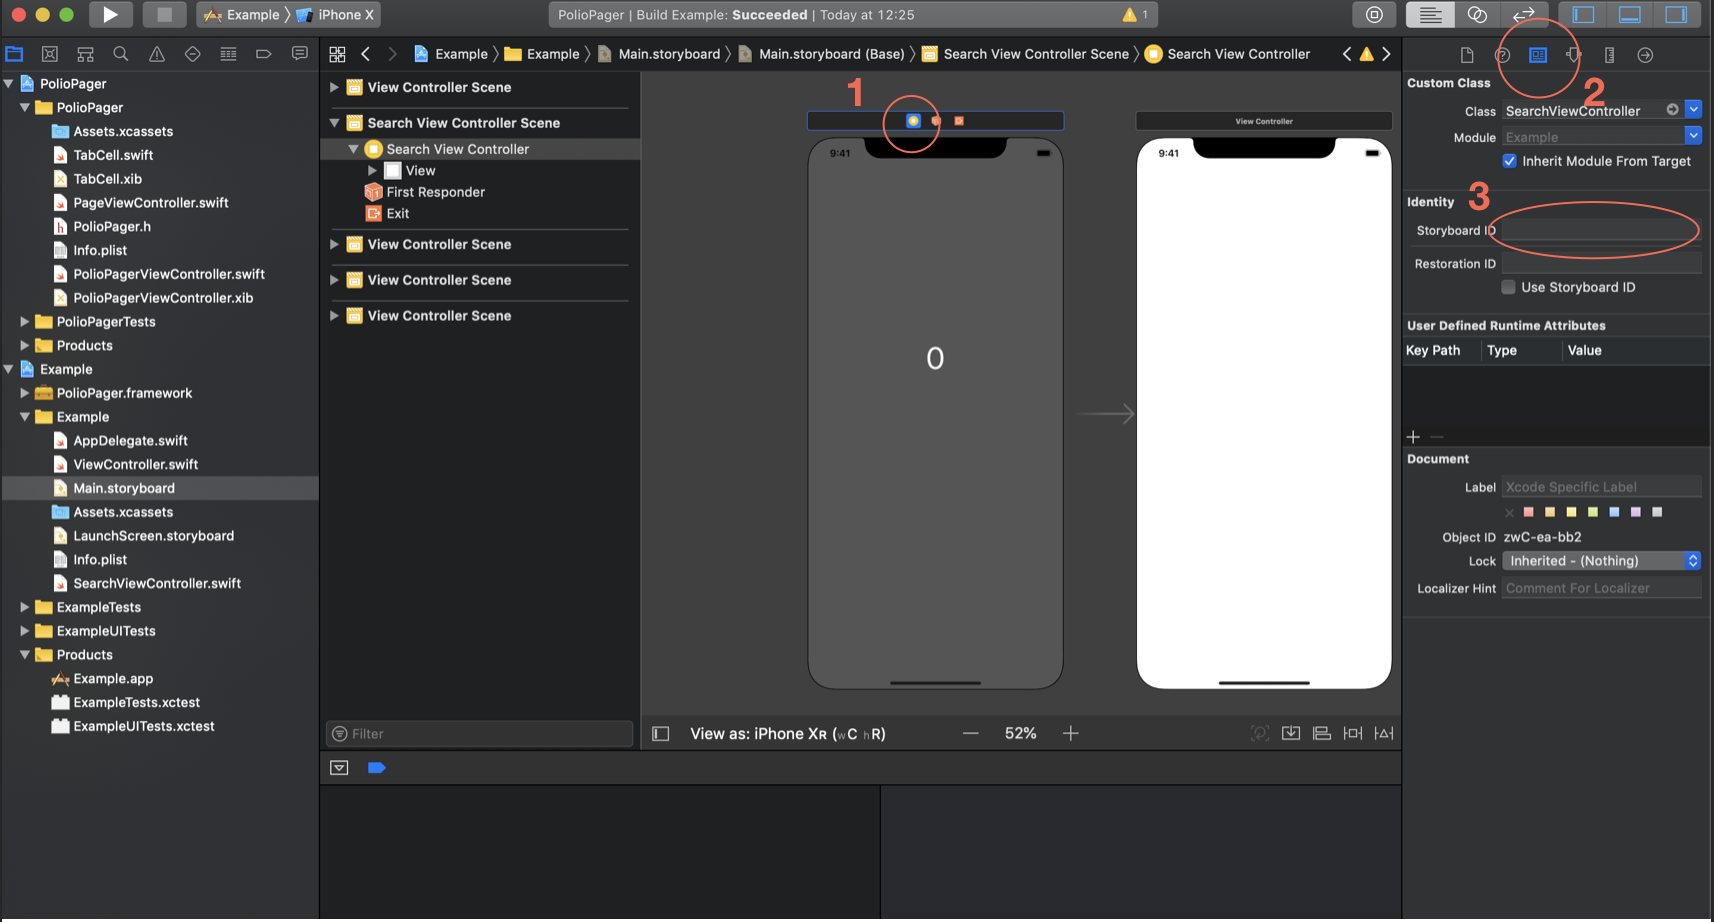Screen dimensions: 1714x922
Task: Switch to the Attributes inspector tab
Action: pyautogui.click(x=1574, y=55)
